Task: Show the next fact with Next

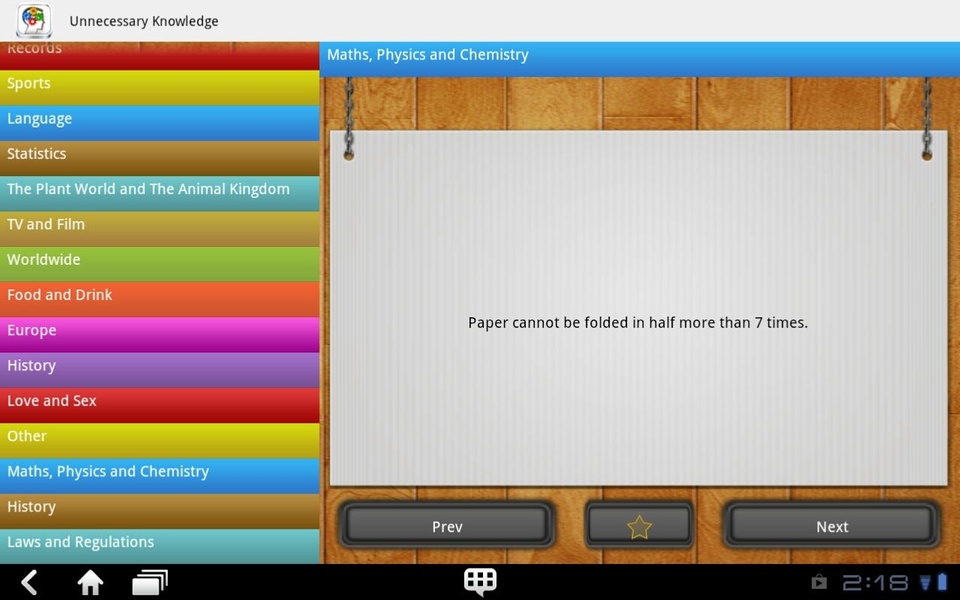Action: click(831, 525)
